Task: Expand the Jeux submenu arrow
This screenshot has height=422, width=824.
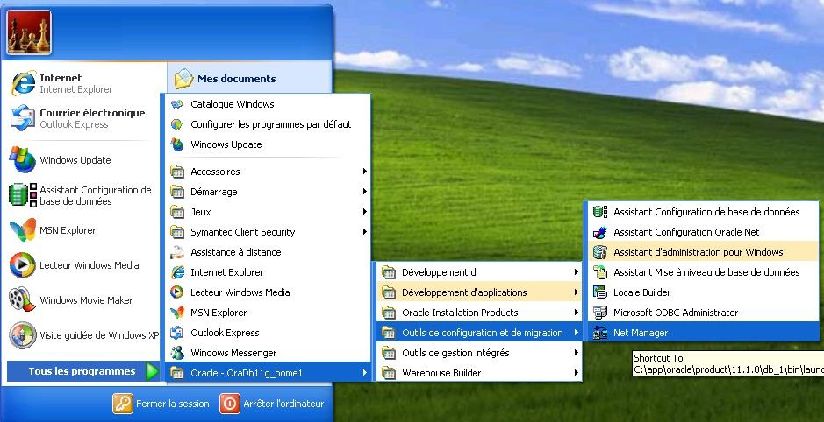Action: (x=364, y=212)
